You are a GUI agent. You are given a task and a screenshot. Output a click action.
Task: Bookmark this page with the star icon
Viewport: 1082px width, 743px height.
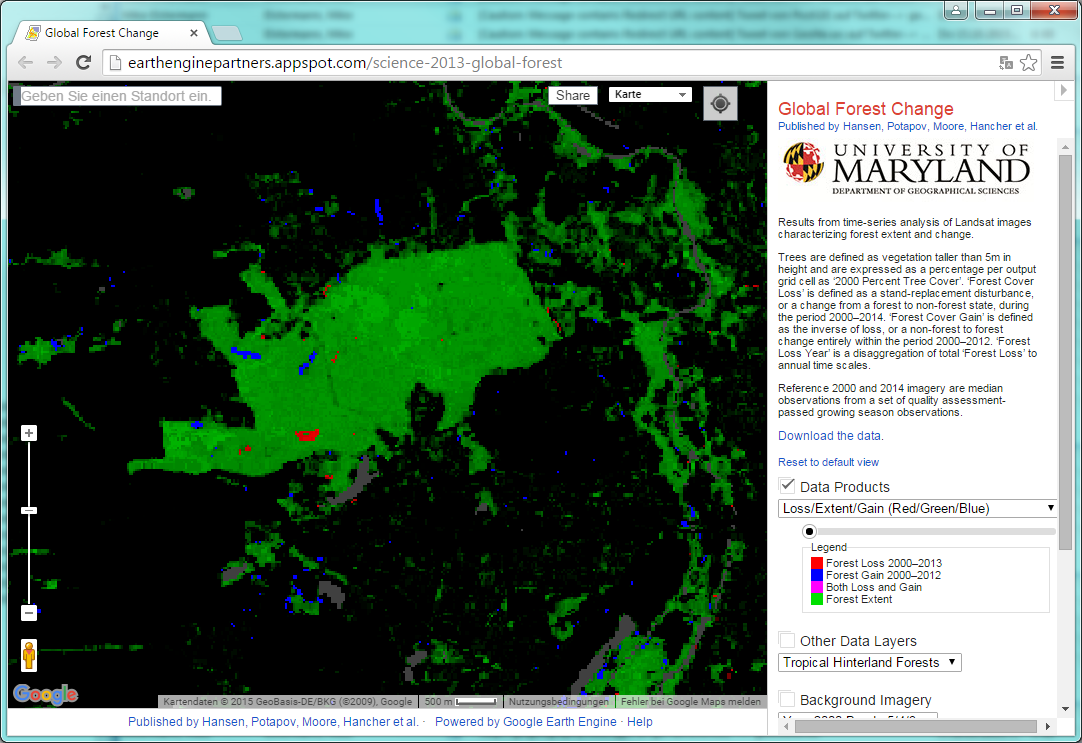tap(1028, 63)
